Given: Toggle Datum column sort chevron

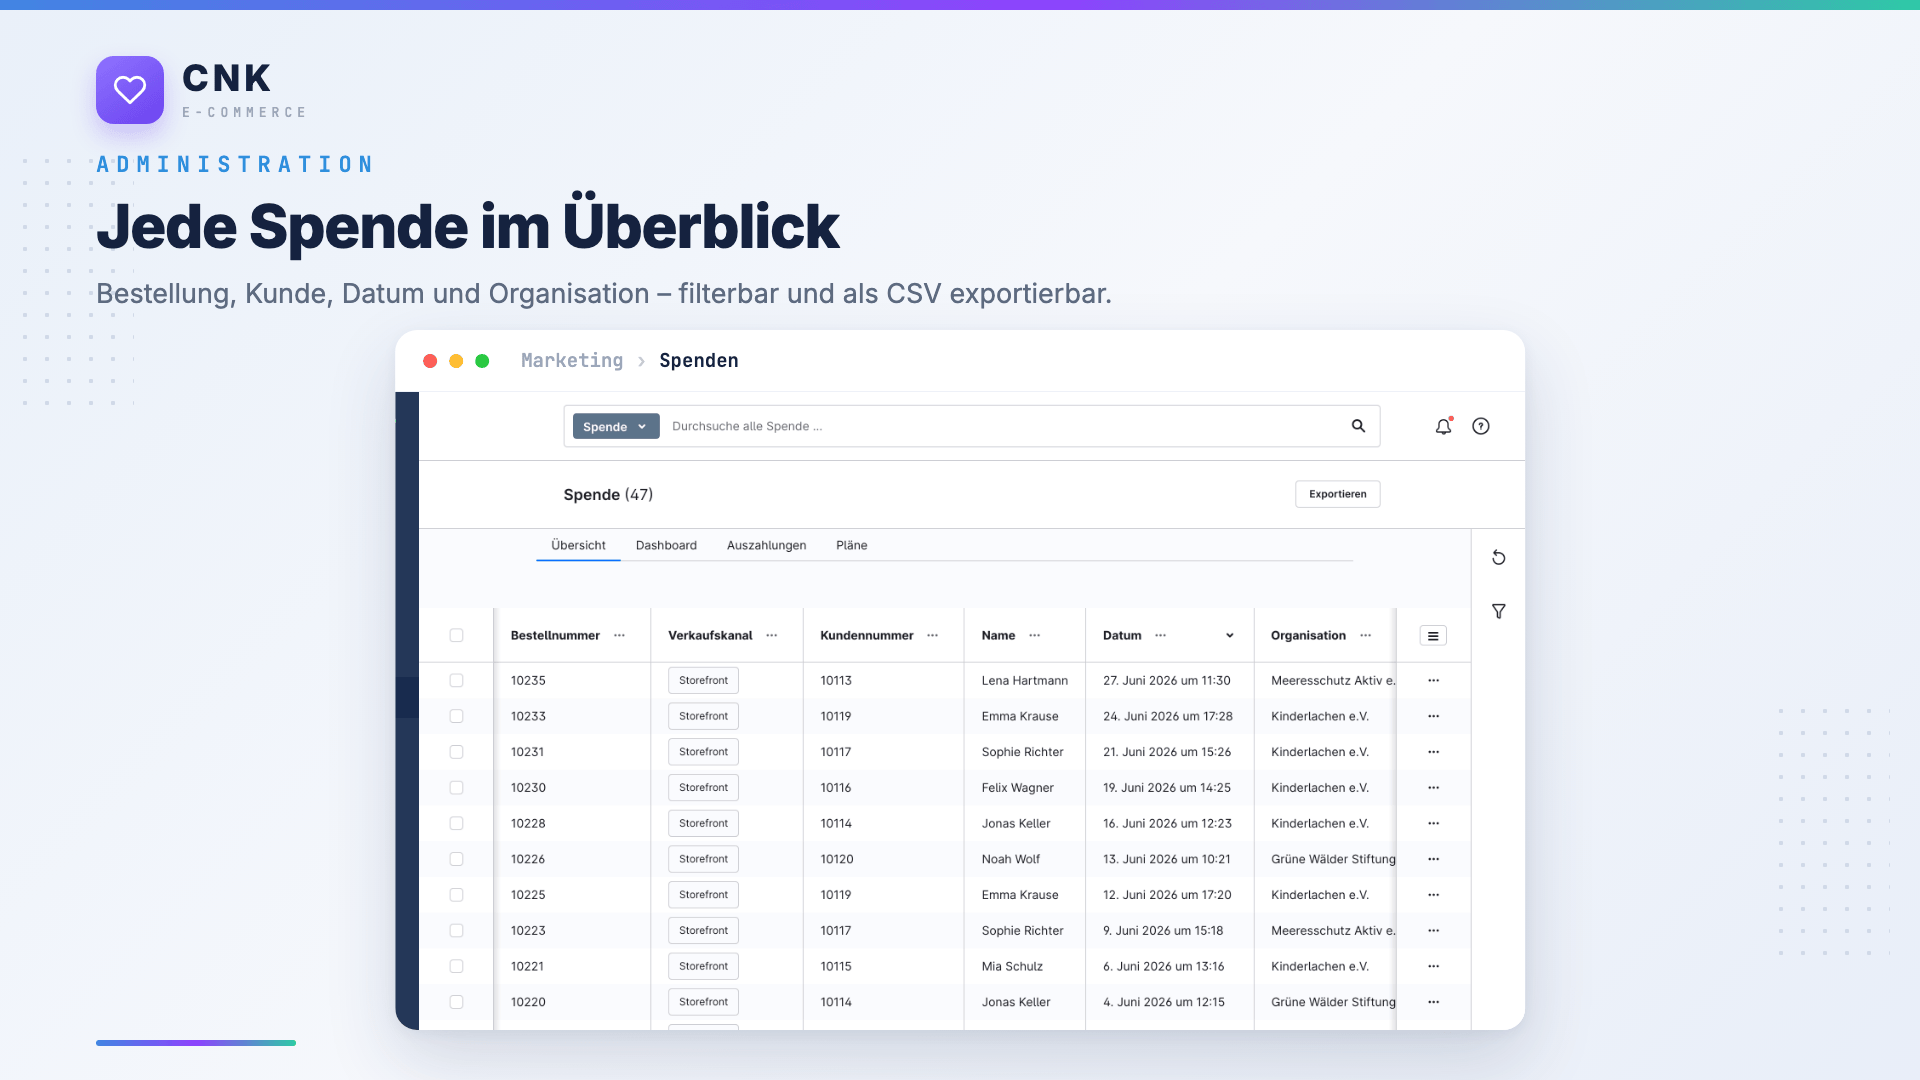Looking at the screenshot, I should point(1229,635).
